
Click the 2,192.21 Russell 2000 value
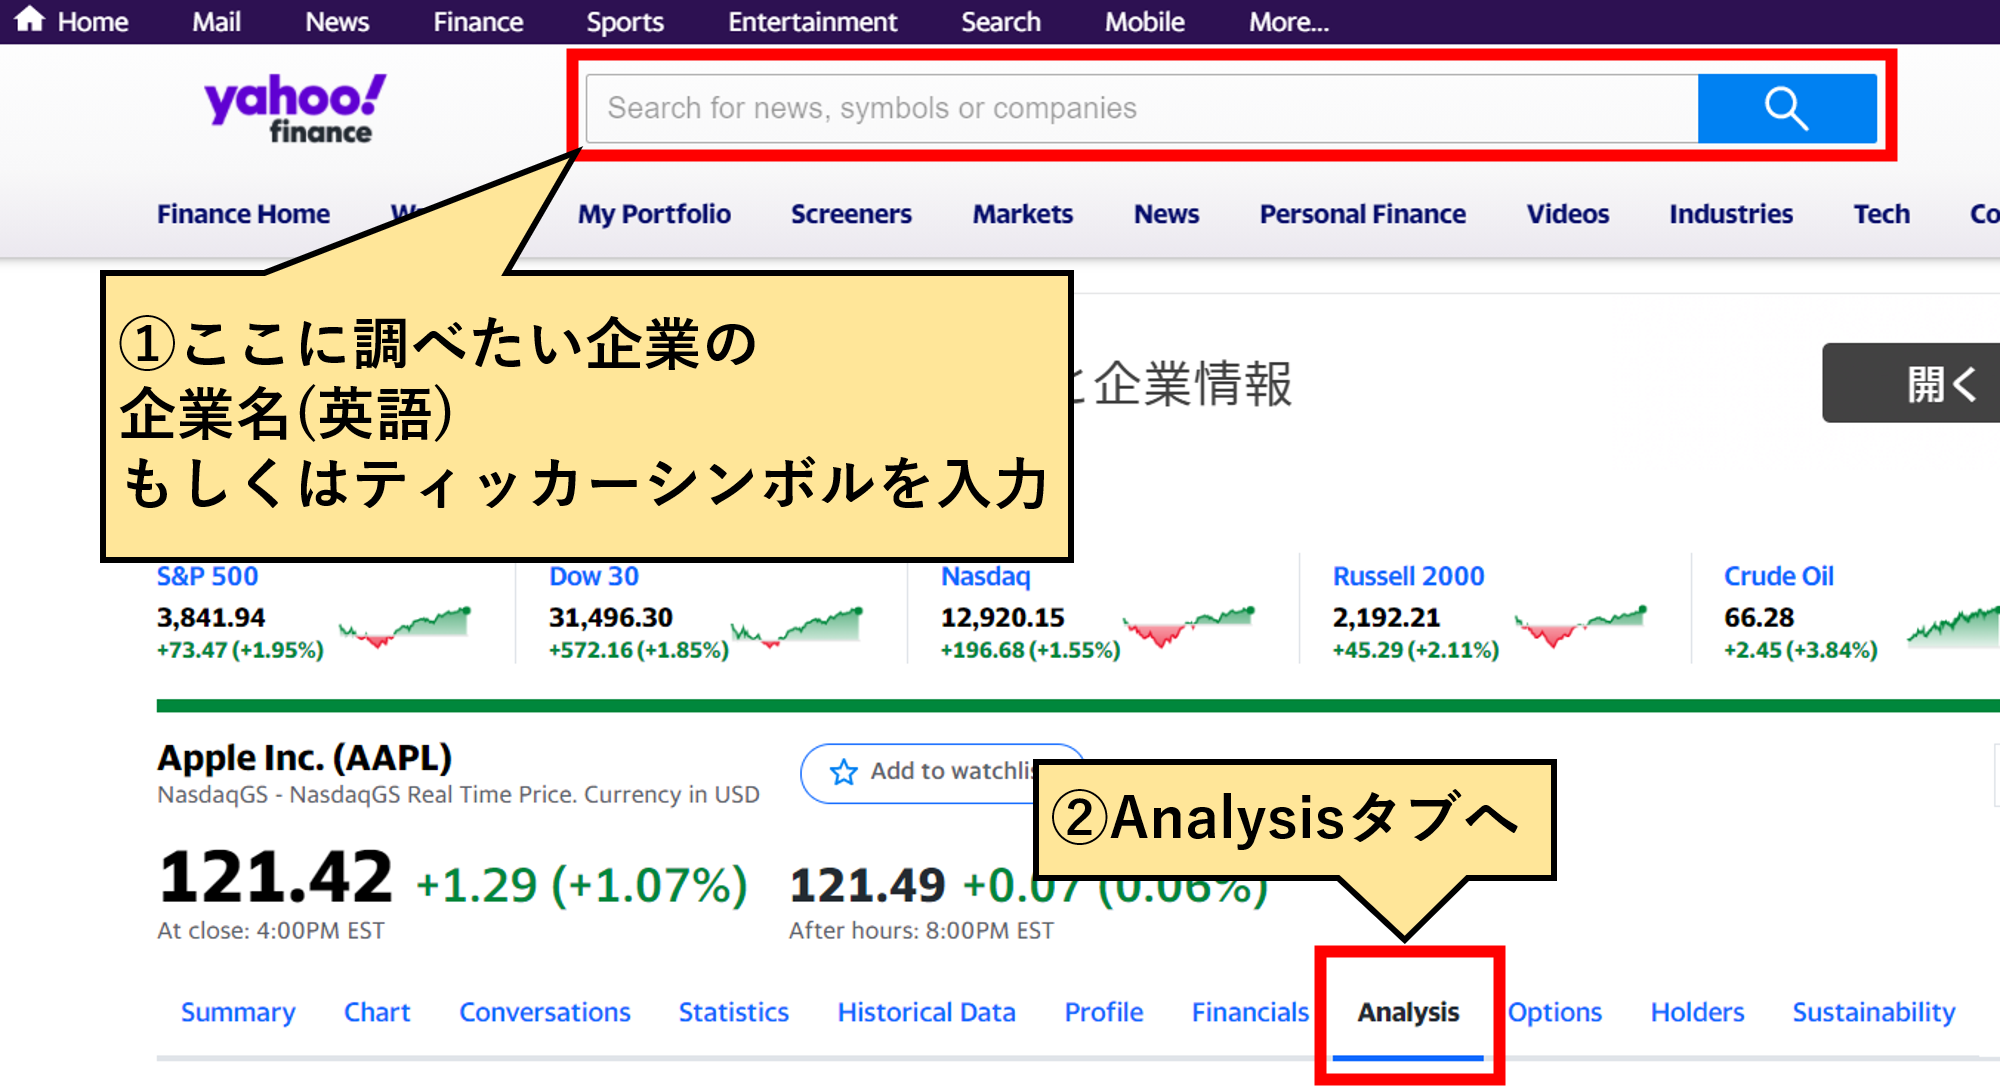pos(1386,618)
